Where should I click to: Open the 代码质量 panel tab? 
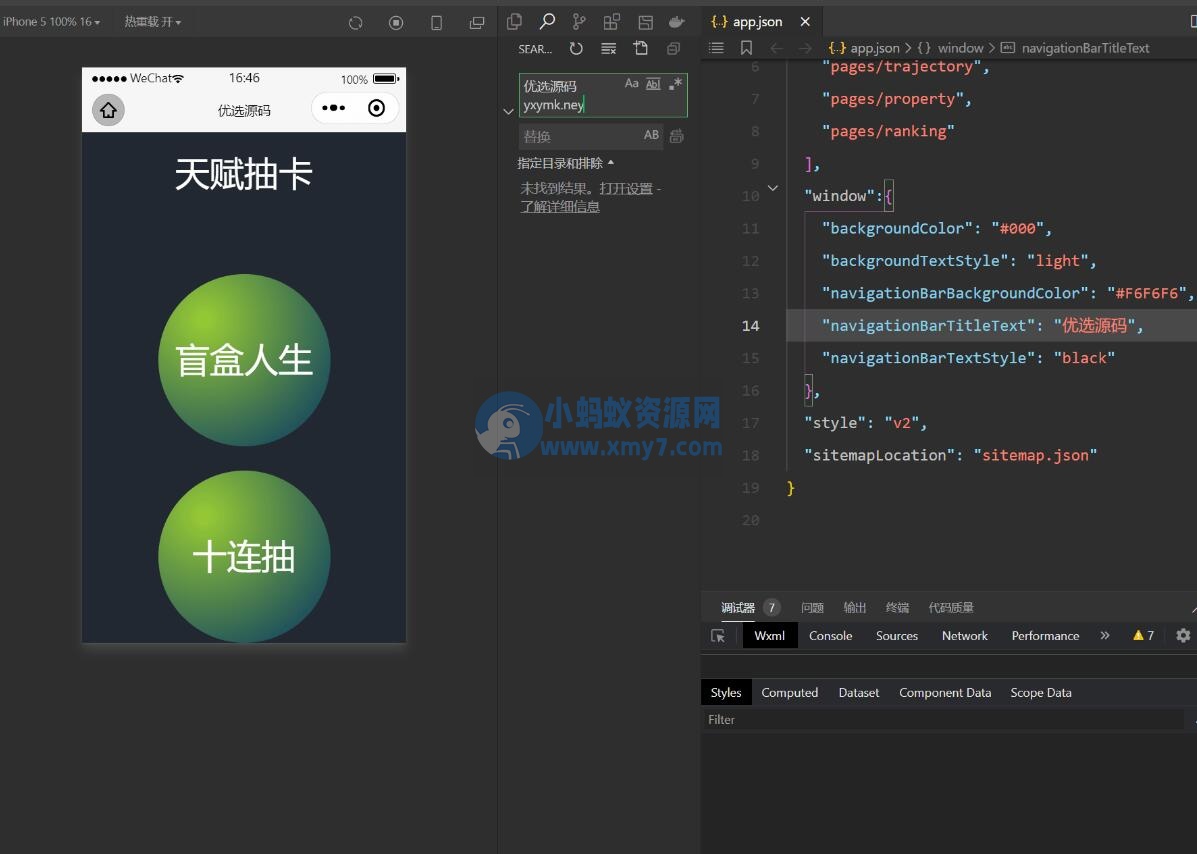pos(950,608)
